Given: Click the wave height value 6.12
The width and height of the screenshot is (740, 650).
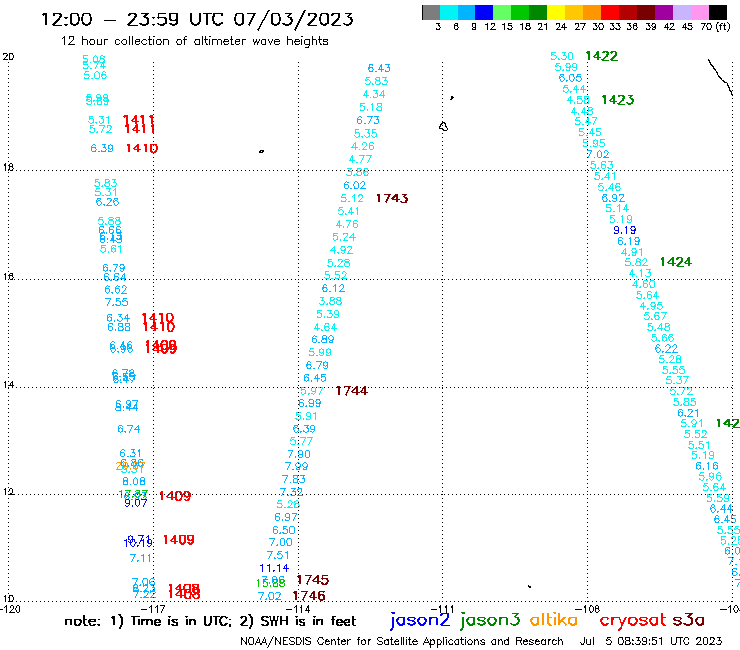Looking at the screenshot, I should click(x=333, y=288).
